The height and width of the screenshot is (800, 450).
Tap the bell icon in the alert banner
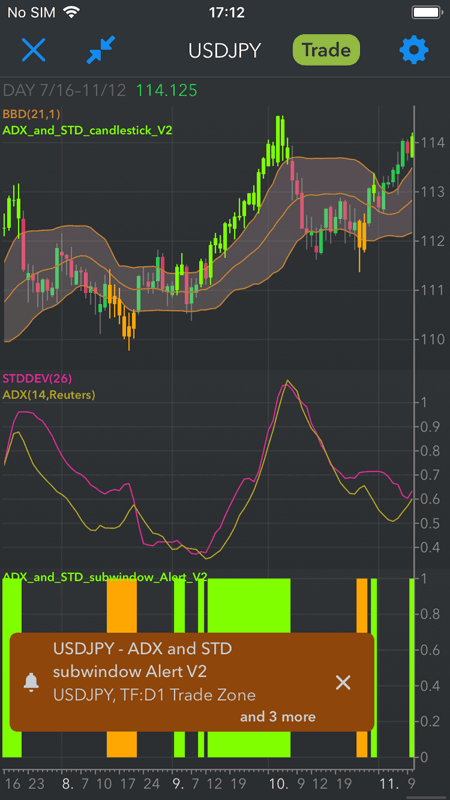coord(32,682)
